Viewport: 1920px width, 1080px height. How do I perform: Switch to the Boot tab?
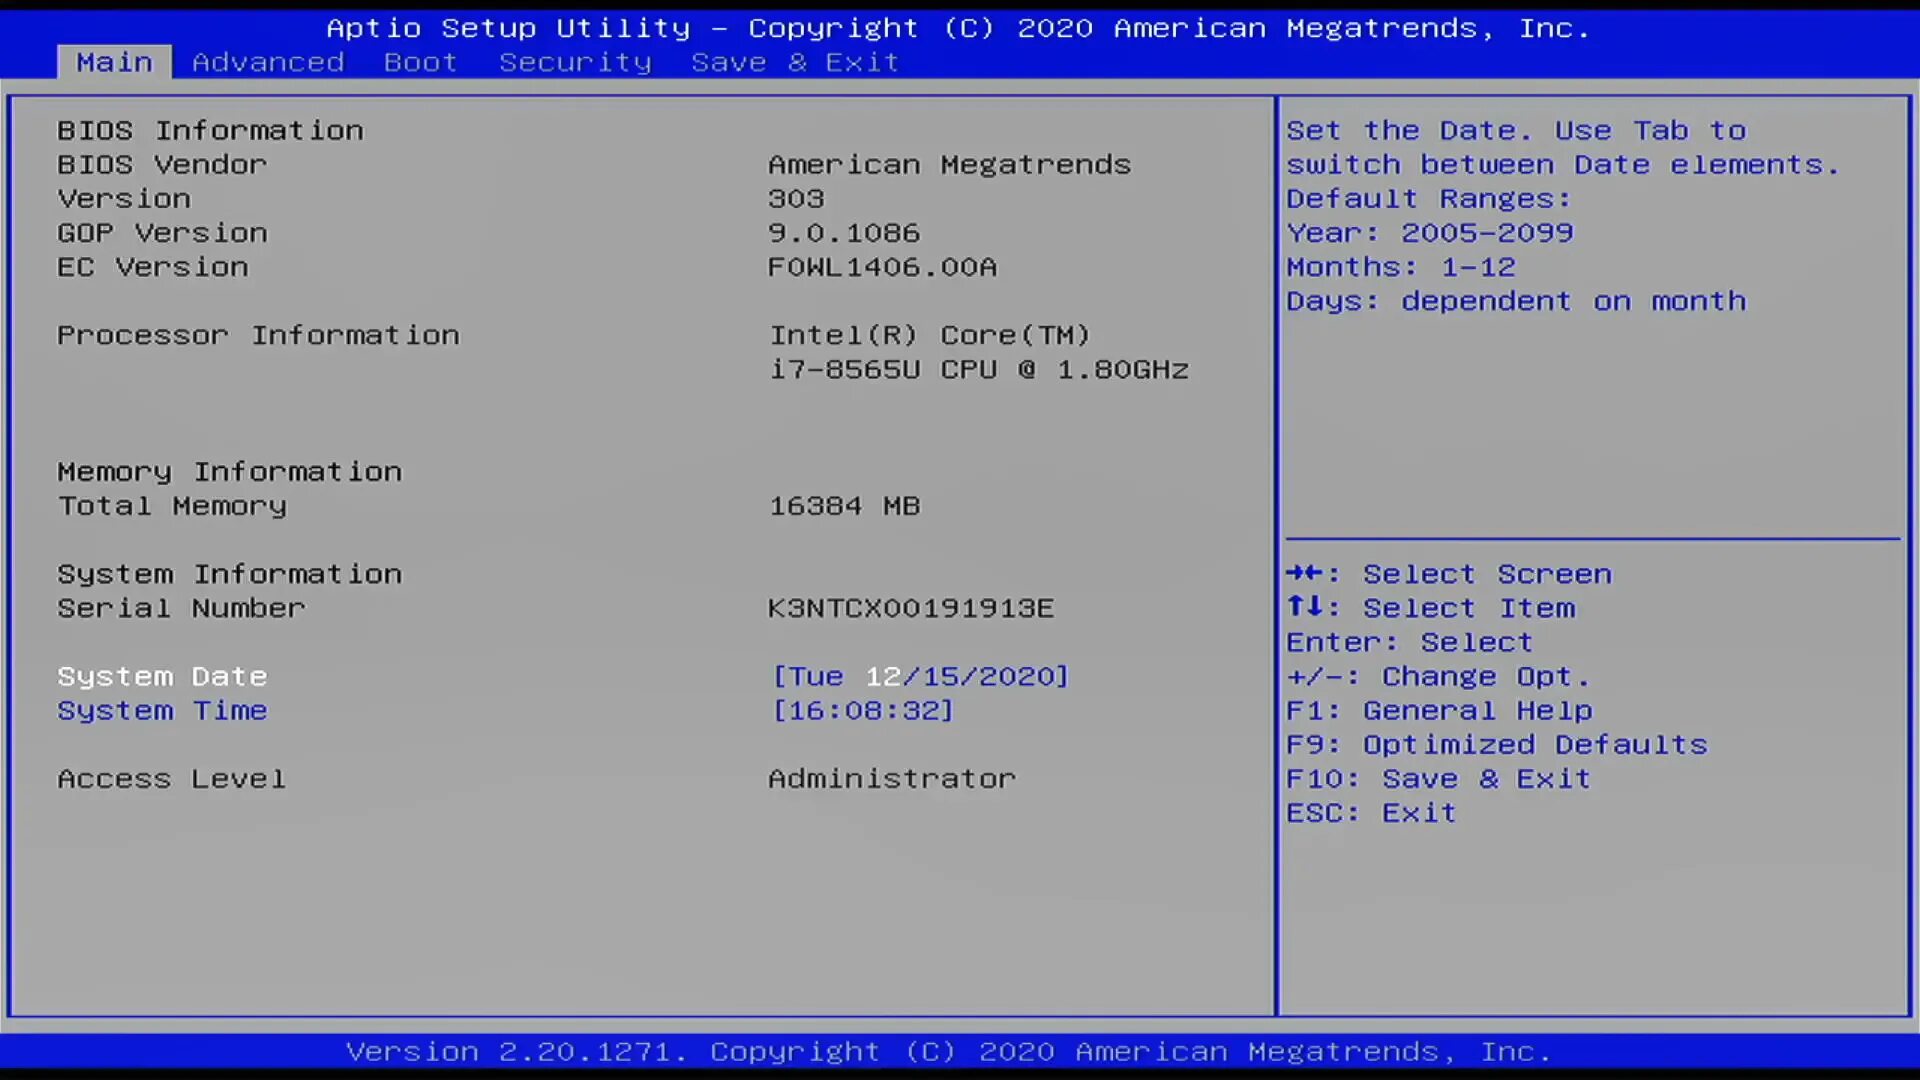pos(420,62)
